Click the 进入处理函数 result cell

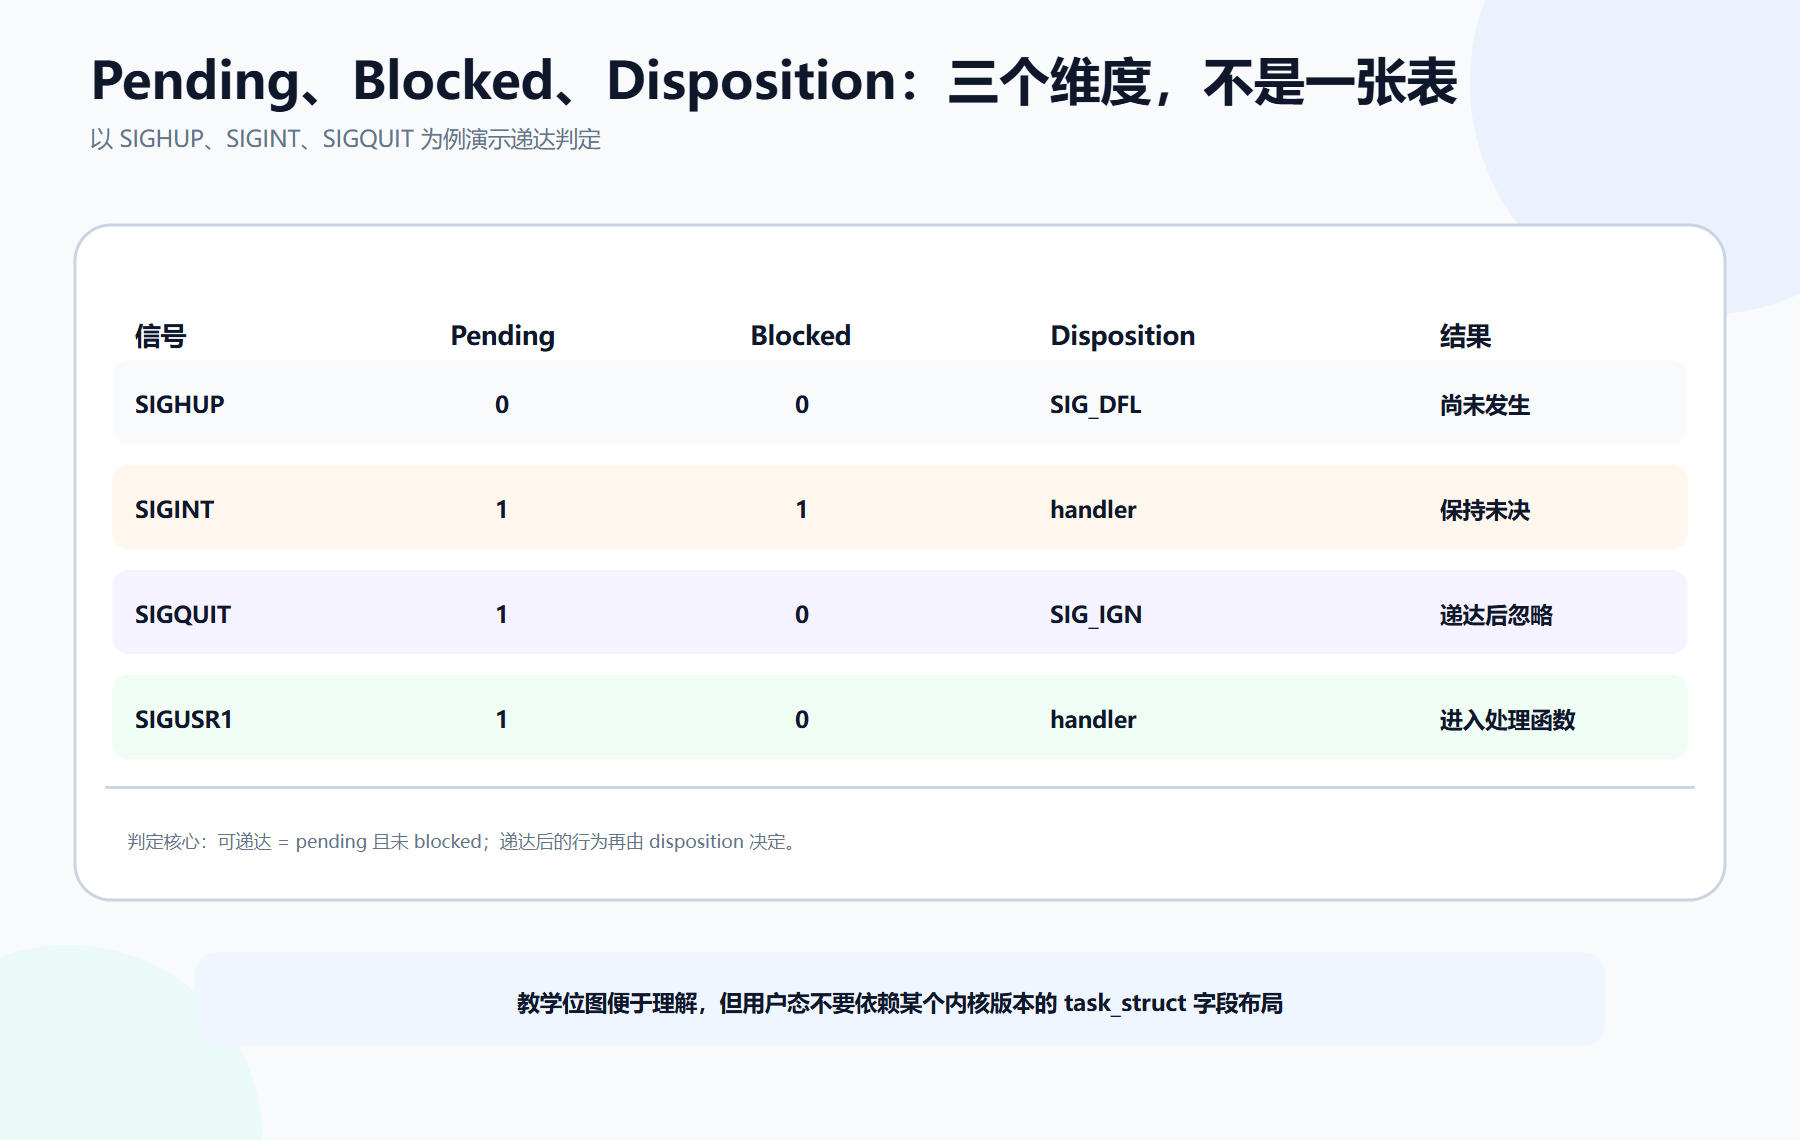pyautogui.click(x=1507, y=720)
